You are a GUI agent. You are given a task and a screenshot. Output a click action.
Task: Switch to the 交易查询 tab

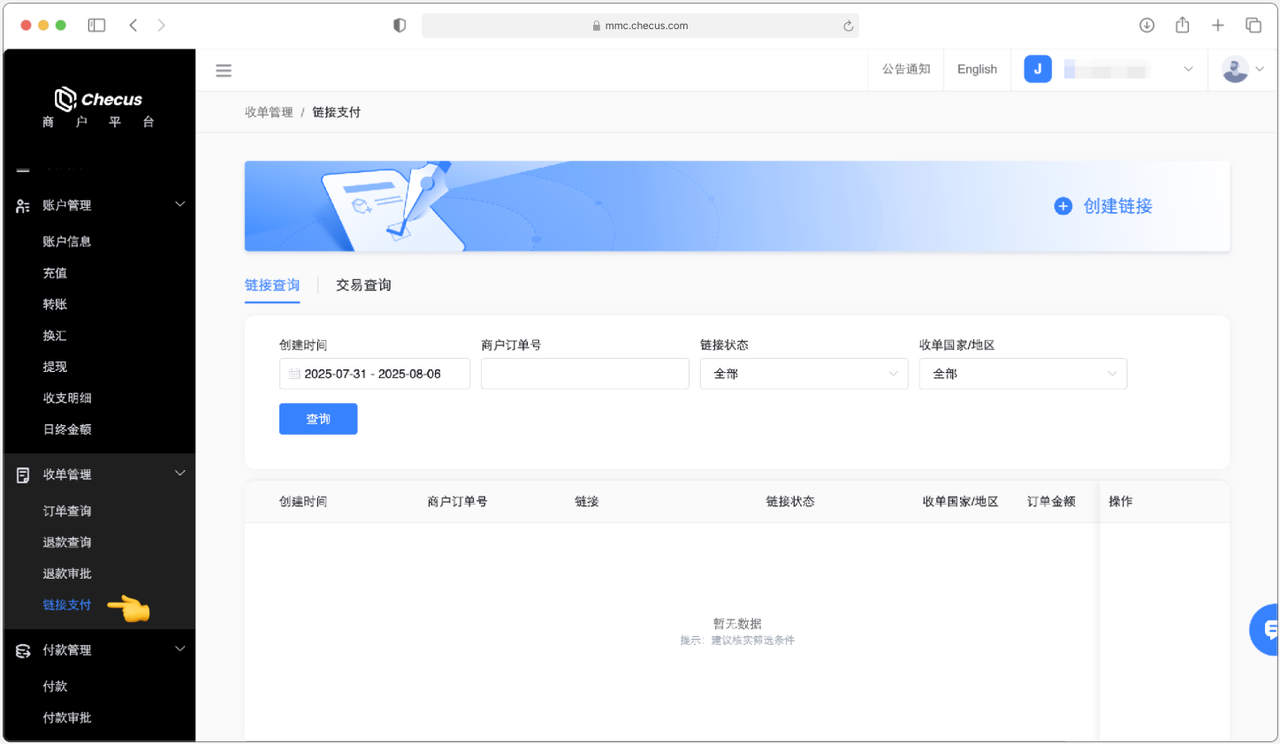[x=363, y=285]
